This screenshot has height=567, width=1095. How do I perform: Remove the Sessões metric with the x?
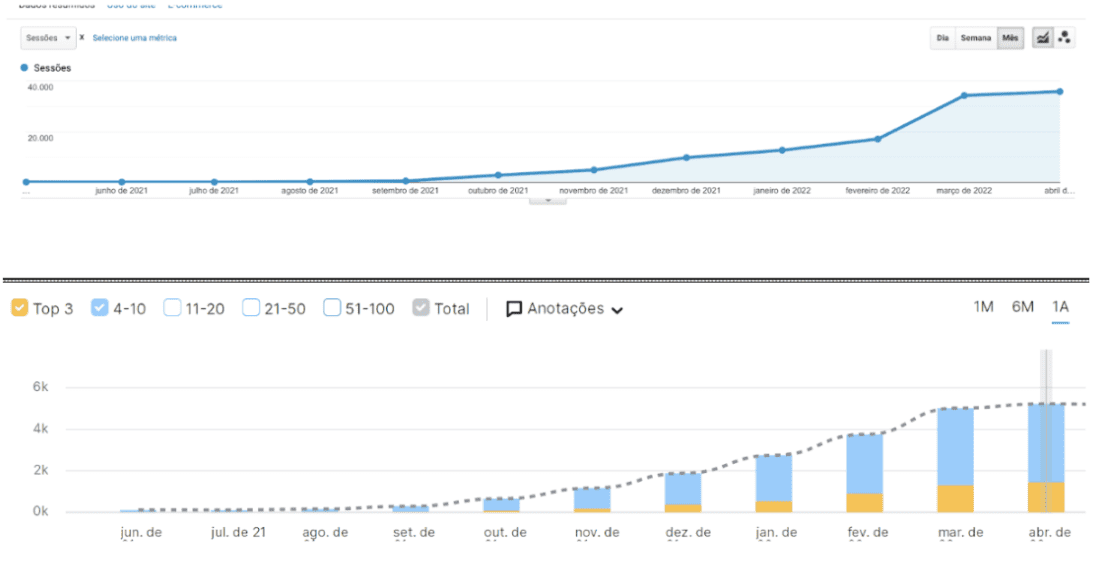82,37
